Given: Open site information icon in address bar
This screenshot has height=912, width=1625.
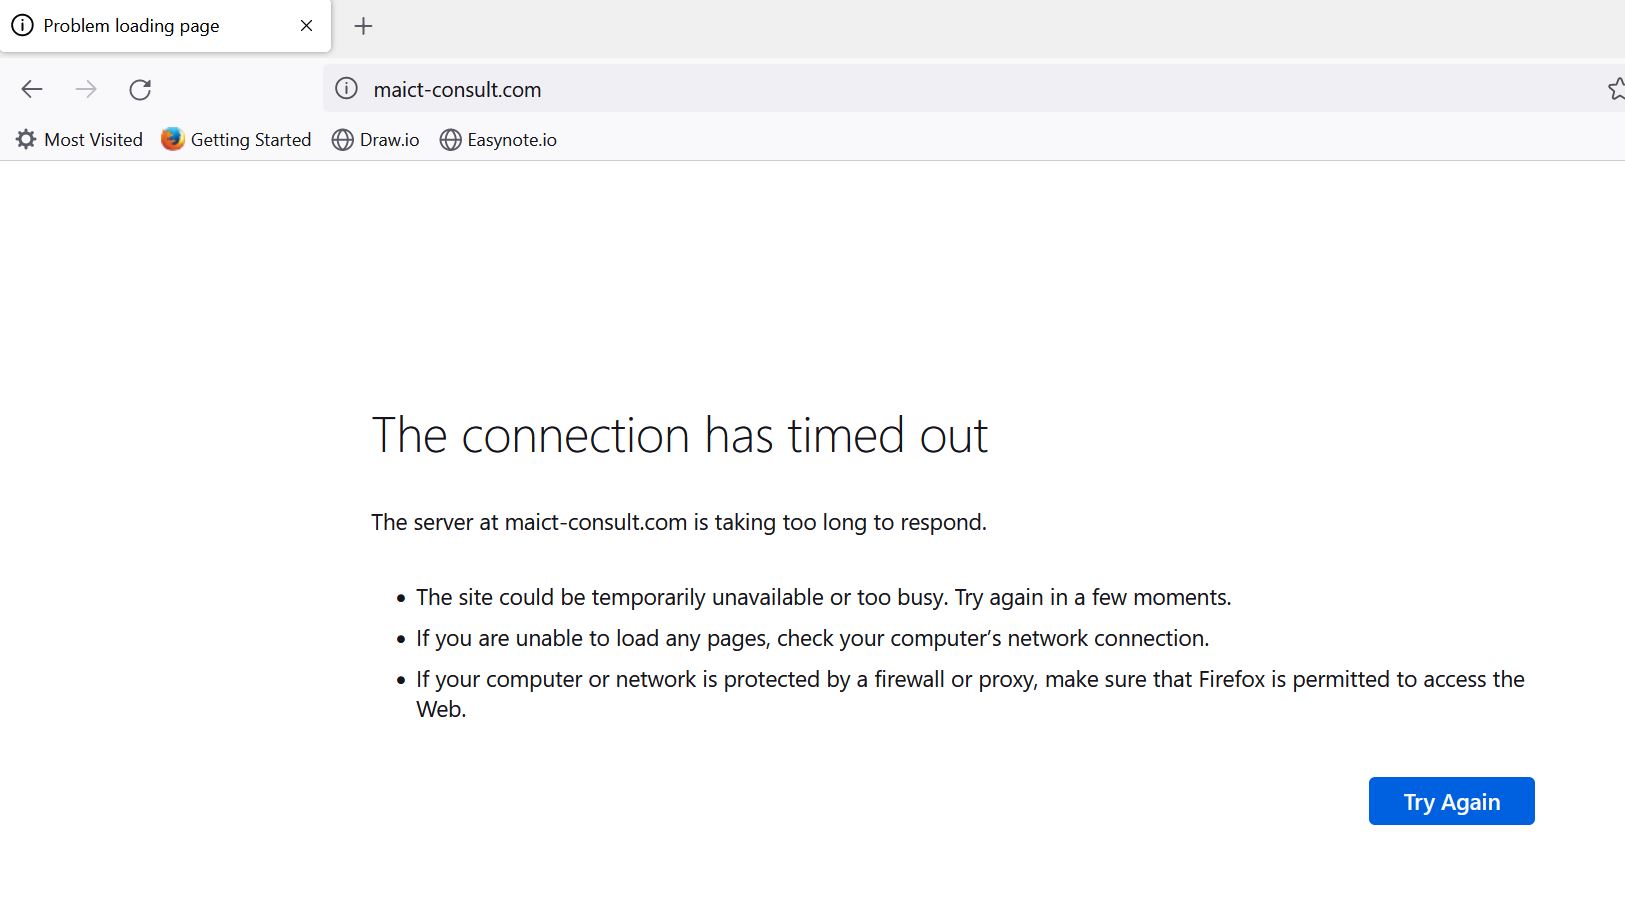Looking at the screenshot, I should [346, 89].
